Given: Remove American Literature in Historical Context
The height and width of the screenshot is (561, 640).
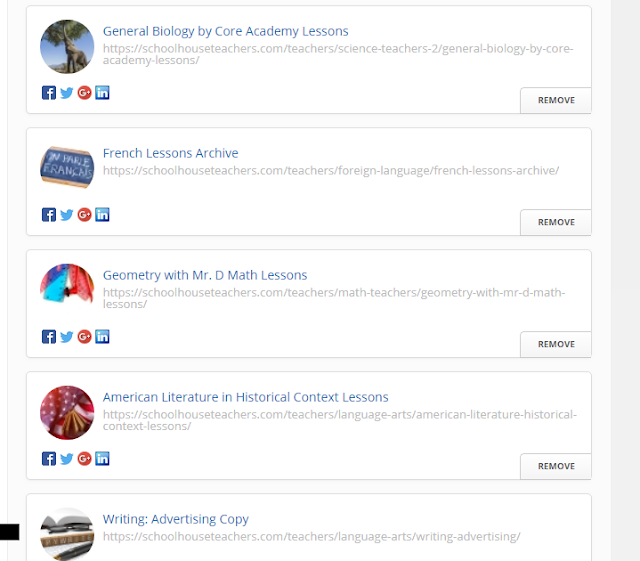Looking at the screenshot, I should click(556, 466).
